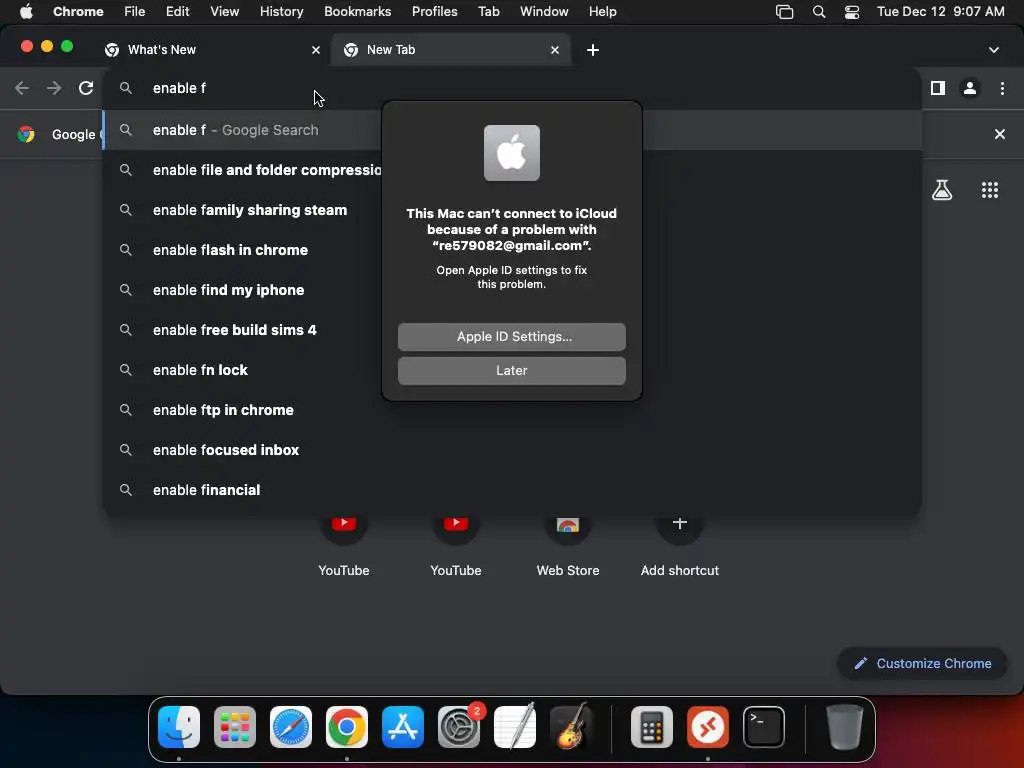Click the Apple ID Settings button
Viewport: 1024px width, 768px height.
tap(511, 336)
